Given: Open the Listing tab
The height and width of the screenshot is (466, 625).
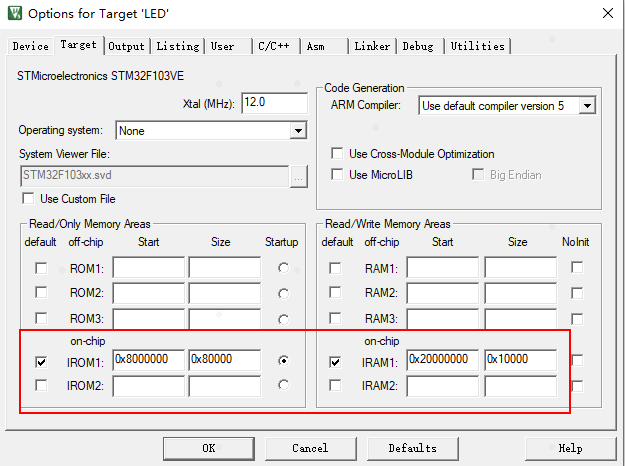Looking at the screenshot, I should pos(177,46).
